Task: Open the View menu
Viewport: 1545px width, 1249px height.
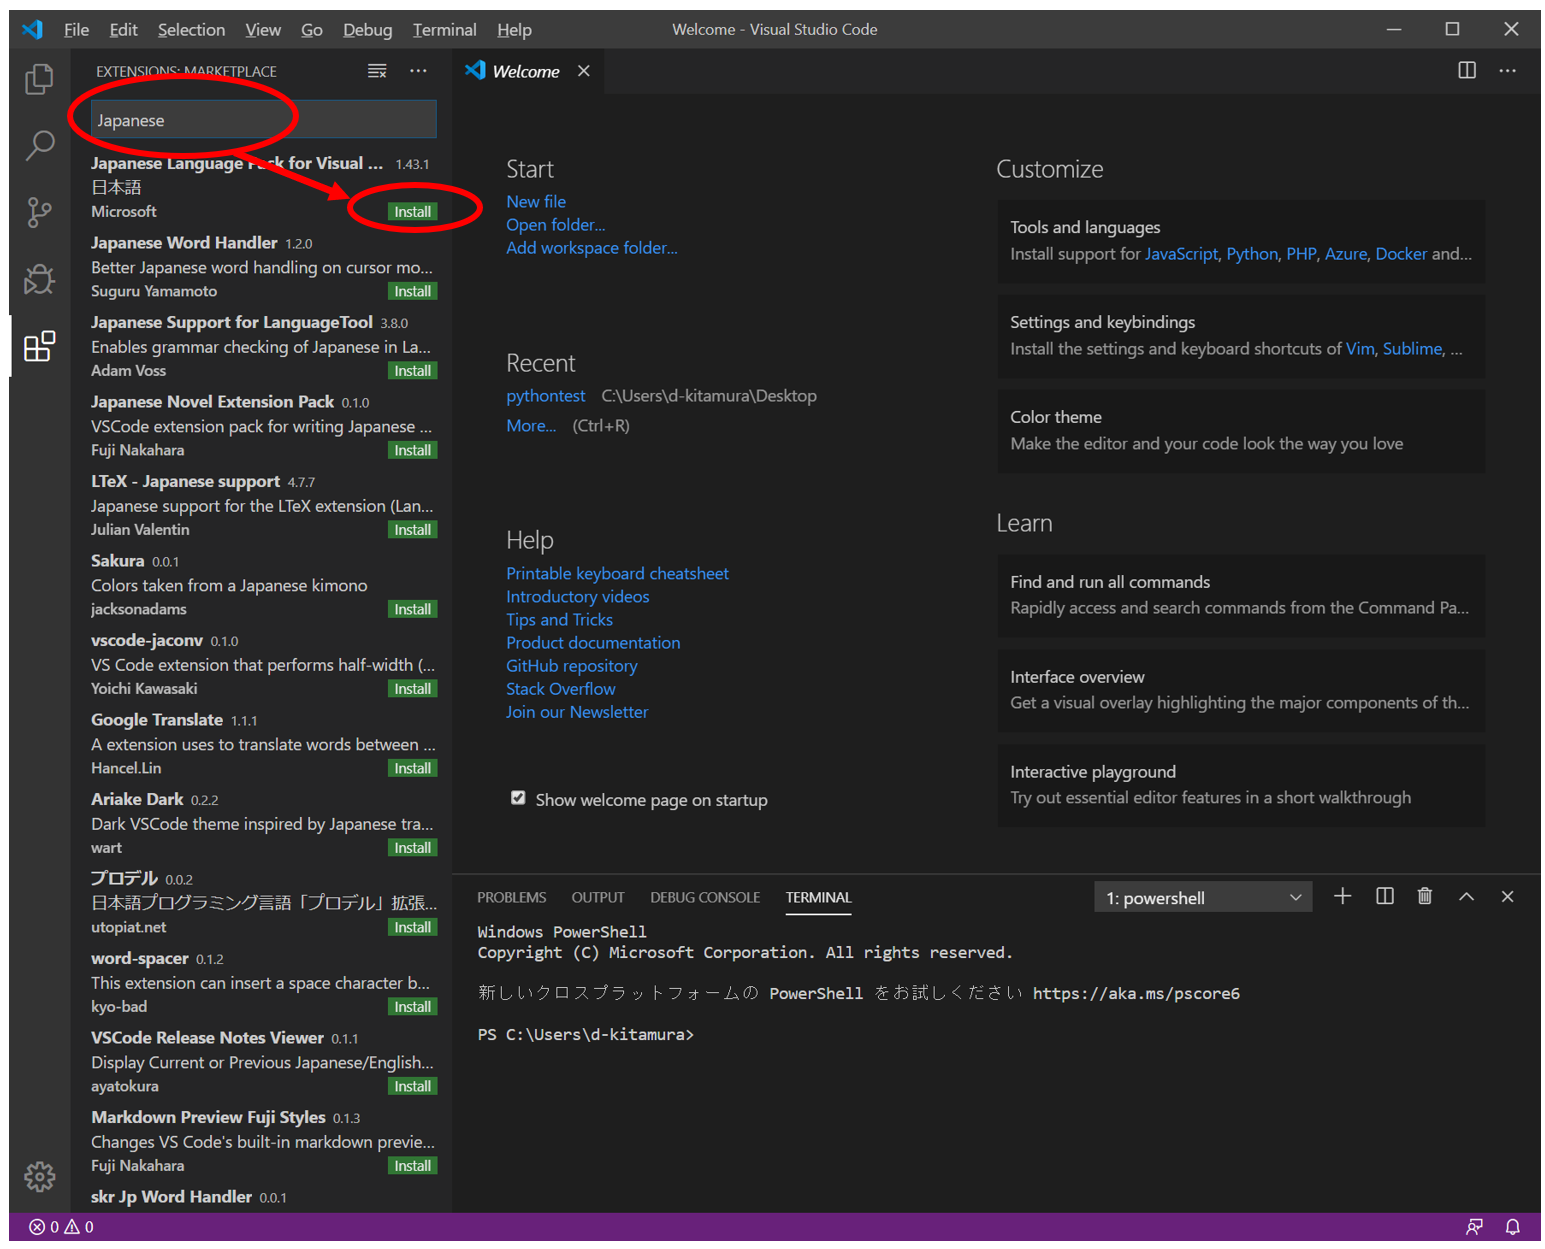Action: click(x=263, y=30)
